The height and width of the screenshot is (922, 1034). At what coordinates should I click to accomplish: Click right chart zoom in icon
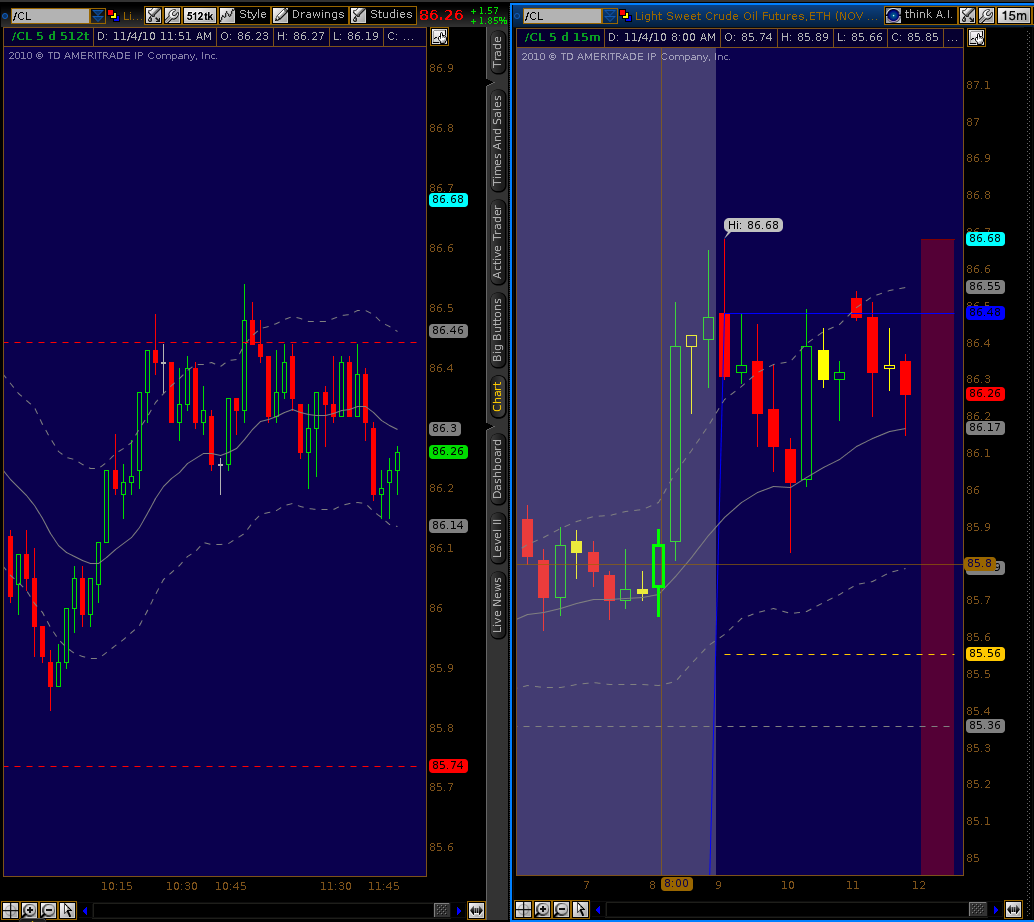(x=542, y=910)
